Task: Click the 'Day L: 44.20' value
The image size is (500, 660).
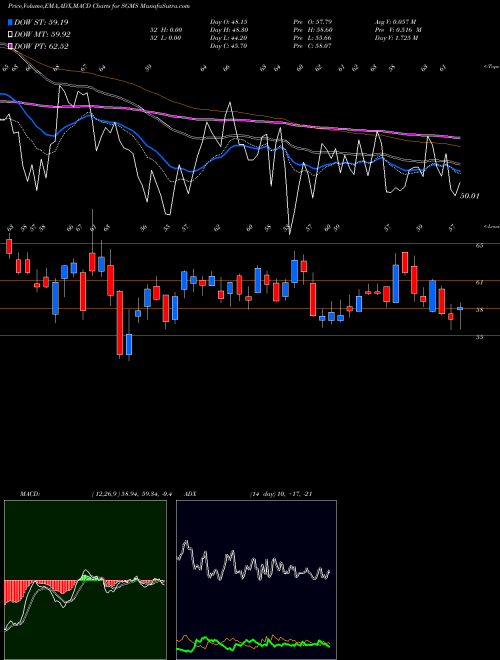Action: [x=228, y=38]
